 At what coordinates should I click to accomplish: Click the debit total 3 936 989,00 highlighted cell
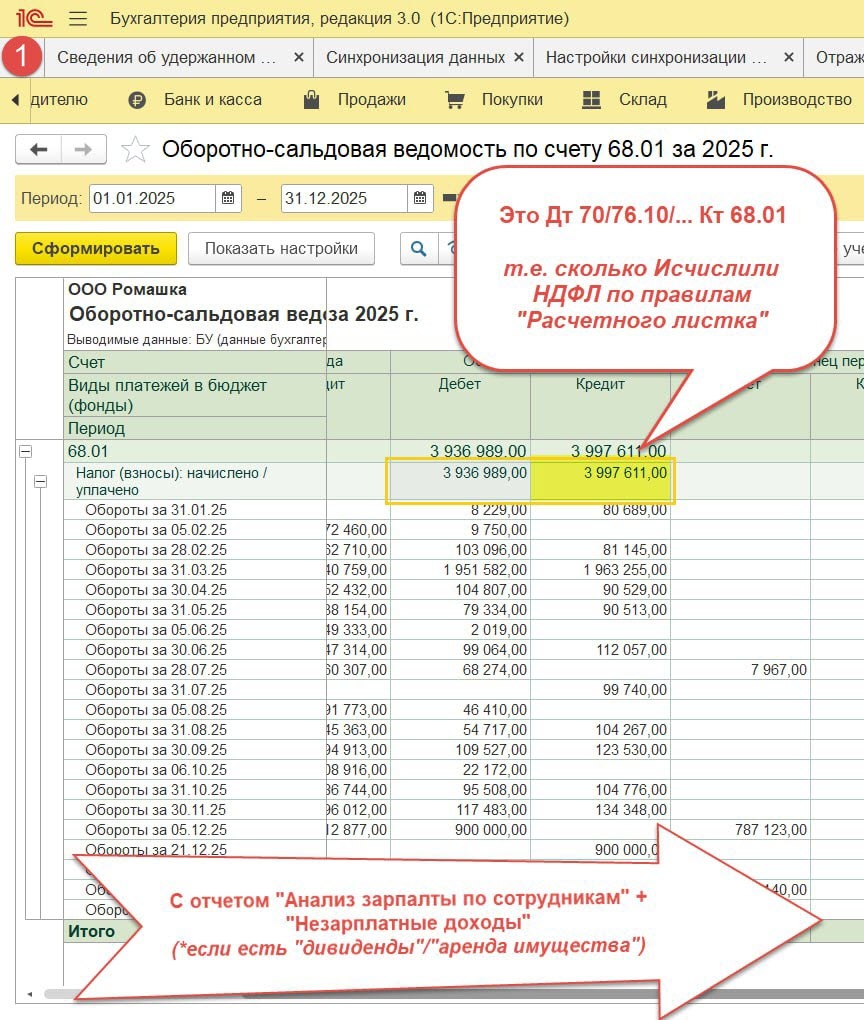(459, 481)
